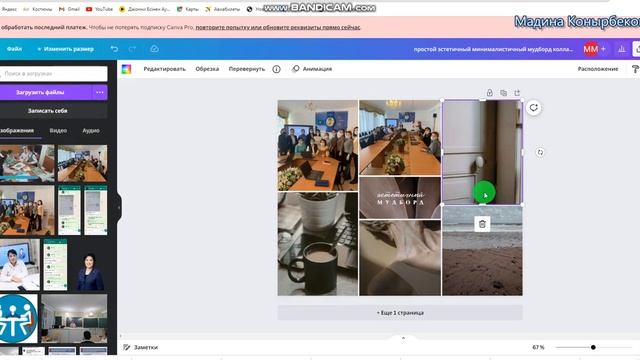The width and height of the screenshot is (640, 360).
Task: Start Обрезка crop mode
Action: pyautogui.click(x=207, y=69)
